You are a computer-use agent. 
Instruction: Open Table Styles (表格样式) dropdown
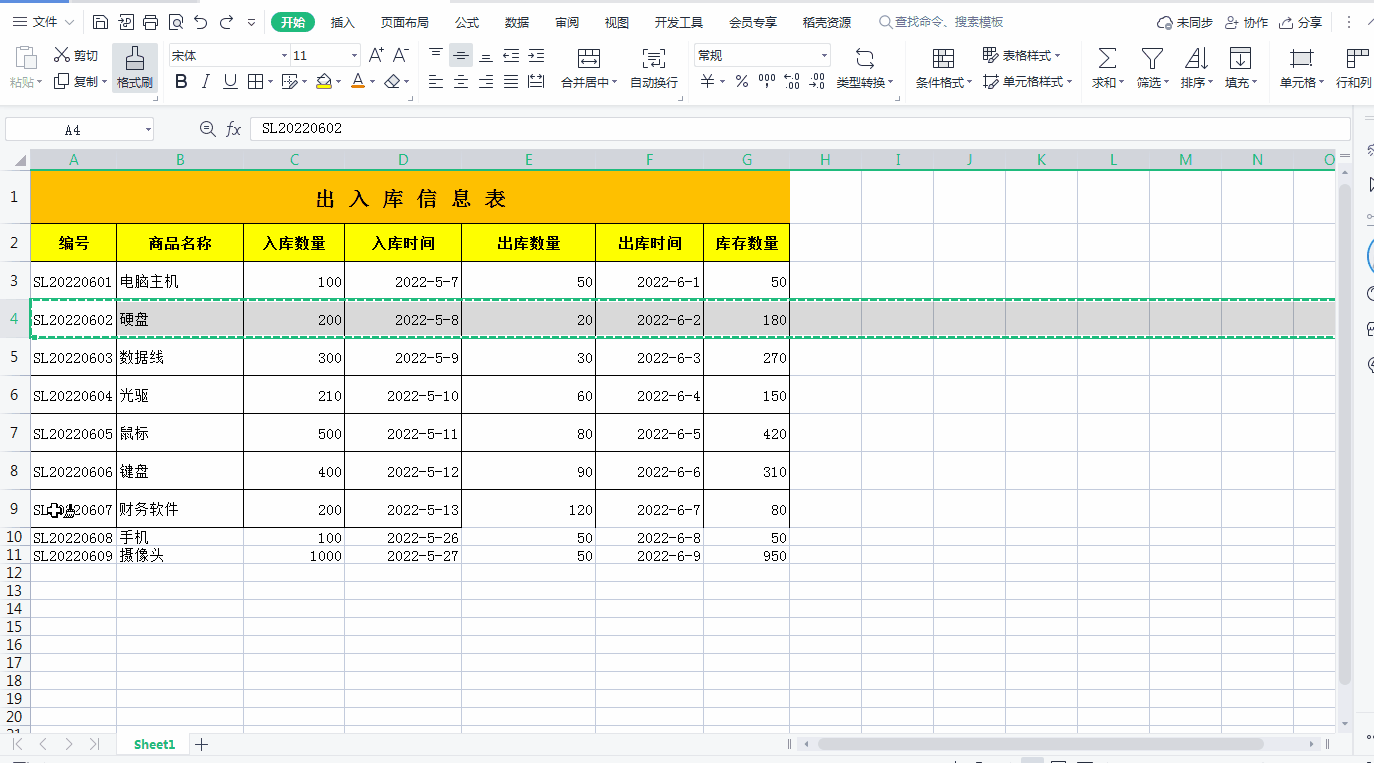pyautogui.click(x=1022, y=55)
